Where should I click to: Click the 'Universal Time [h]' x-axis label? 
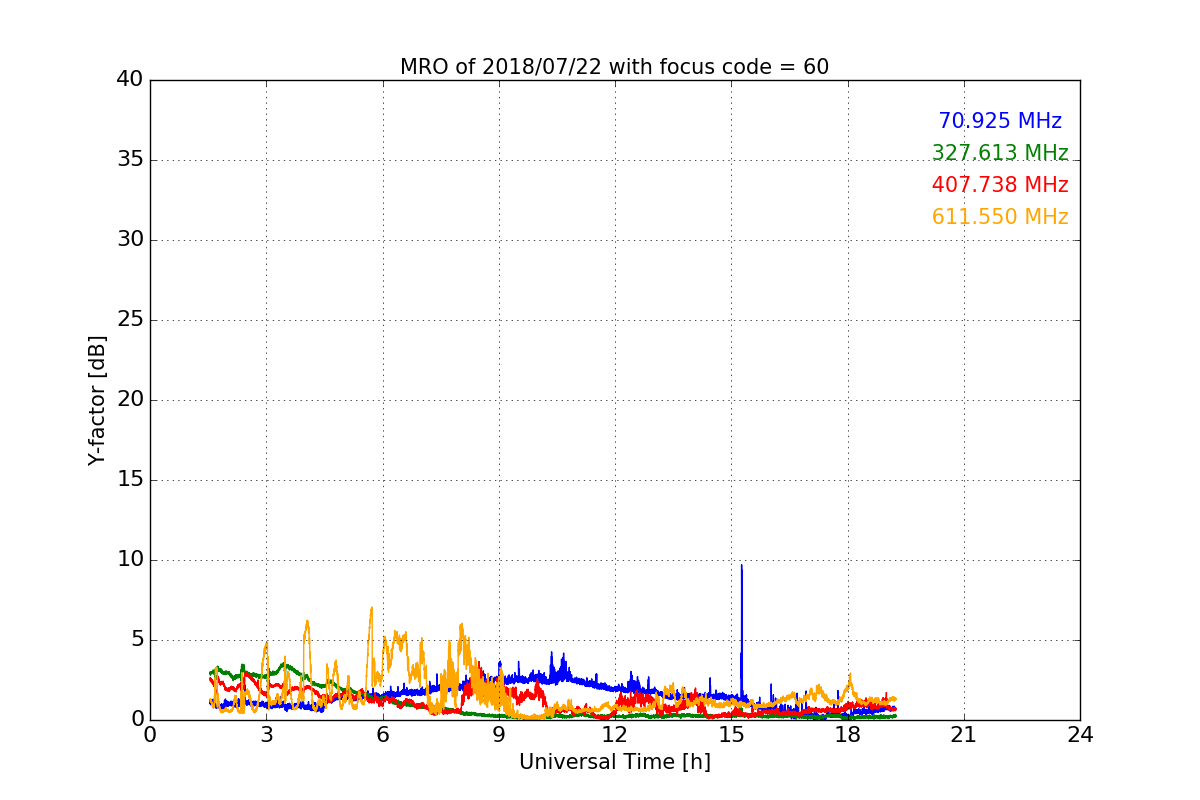[614, 762]
